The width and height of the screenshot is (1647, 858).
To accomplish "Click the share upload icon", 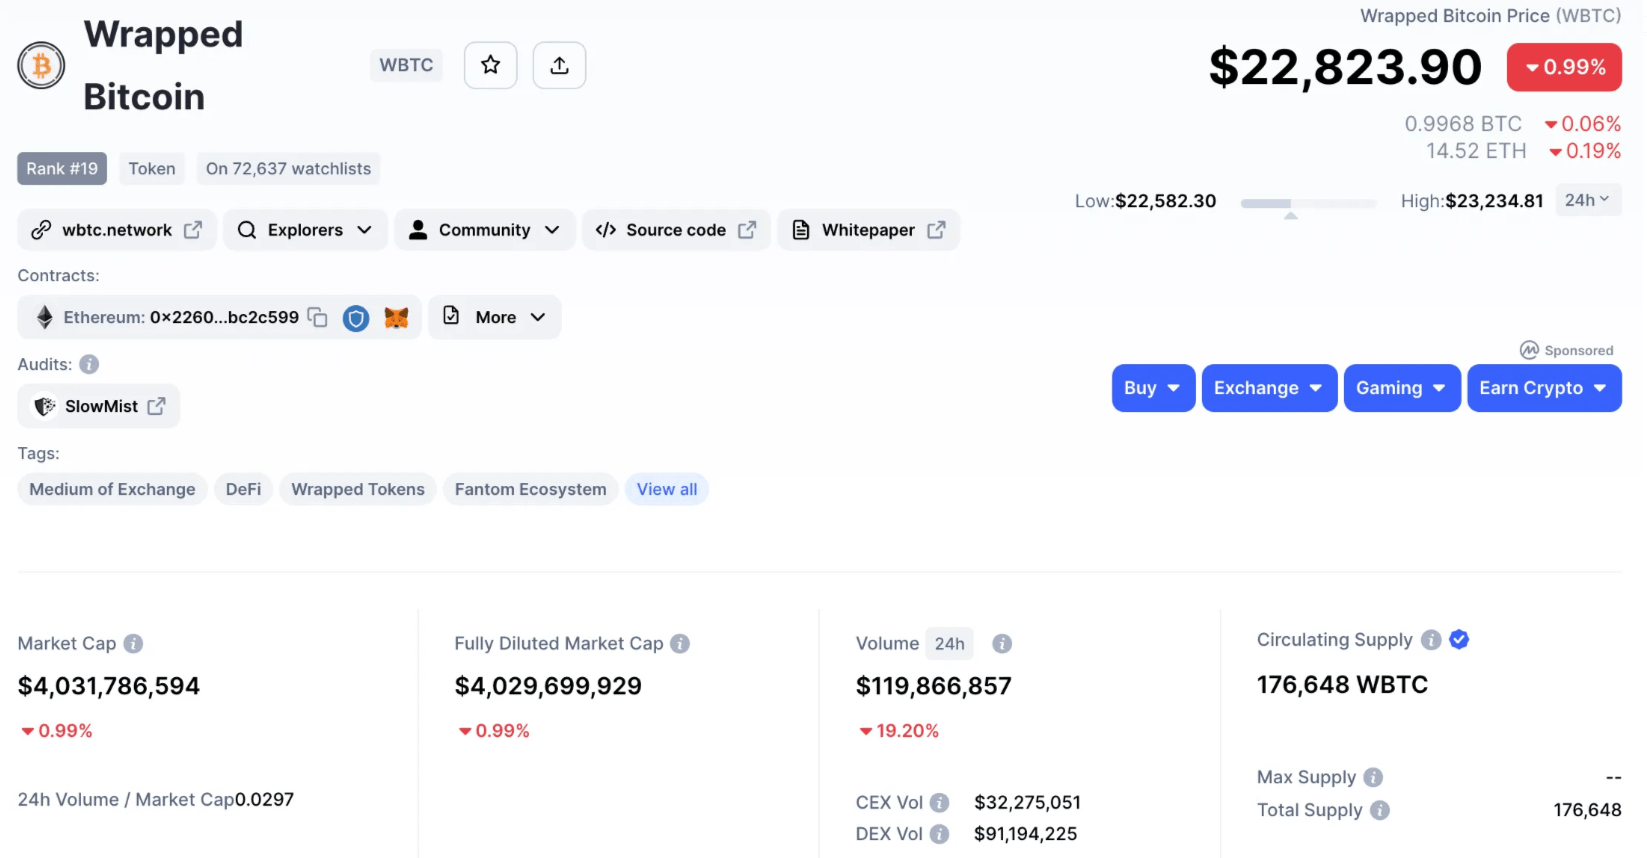I will [x=559, y=66].
